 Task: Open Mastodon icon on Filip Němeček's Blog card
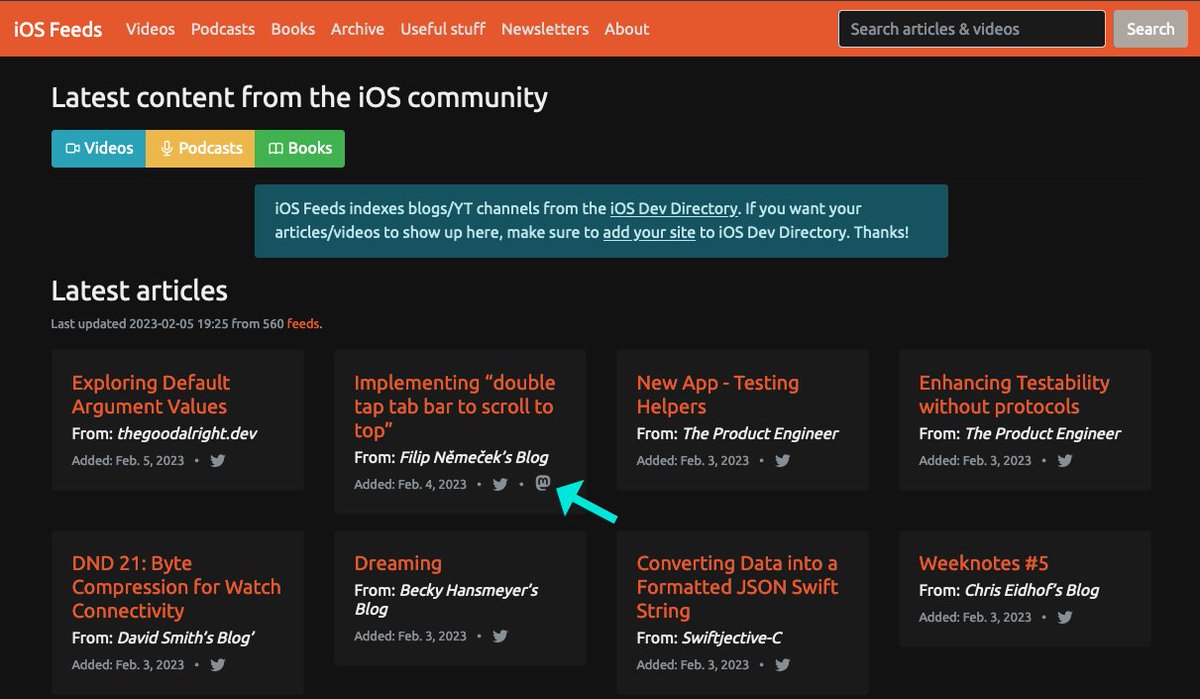tap(543, 484)
